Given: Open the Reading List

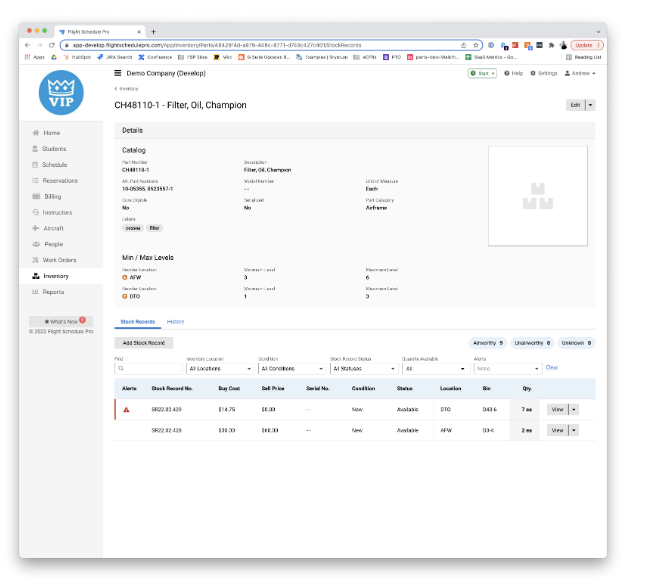Looking at the screenshot, I should click(583, 57).
